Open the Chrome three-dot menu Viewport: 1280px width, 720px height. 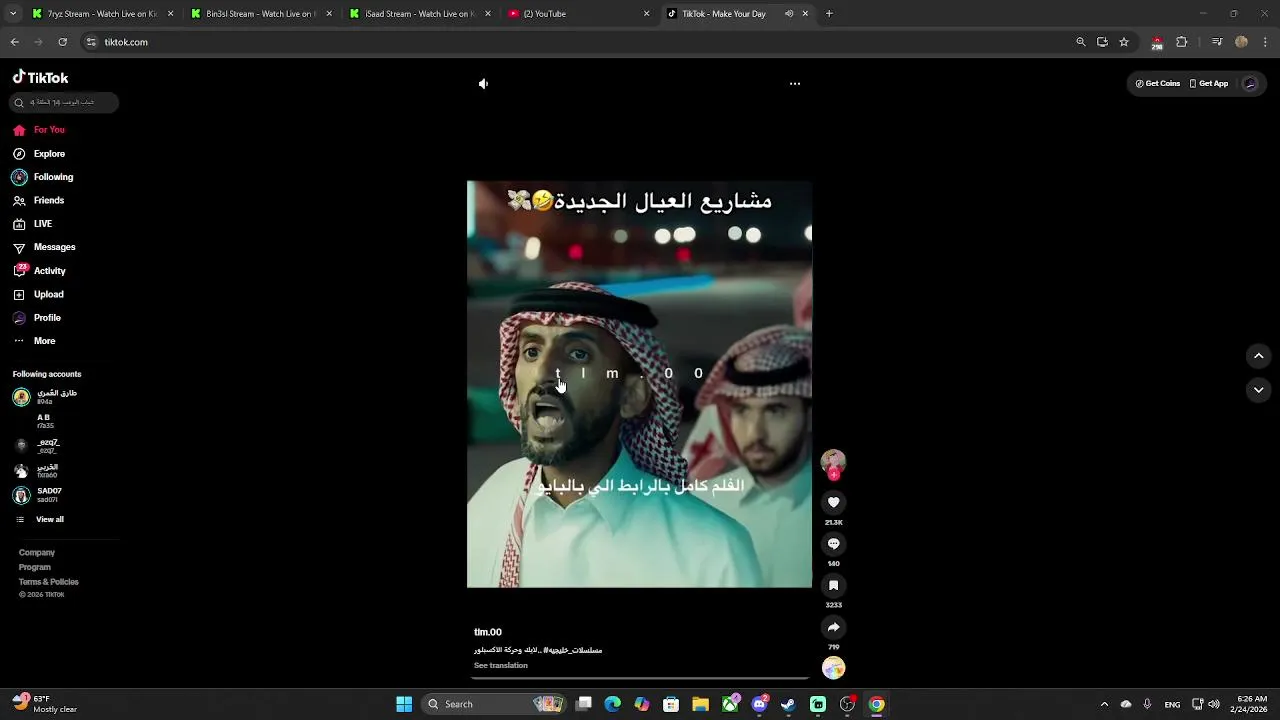coord(1266,42)
